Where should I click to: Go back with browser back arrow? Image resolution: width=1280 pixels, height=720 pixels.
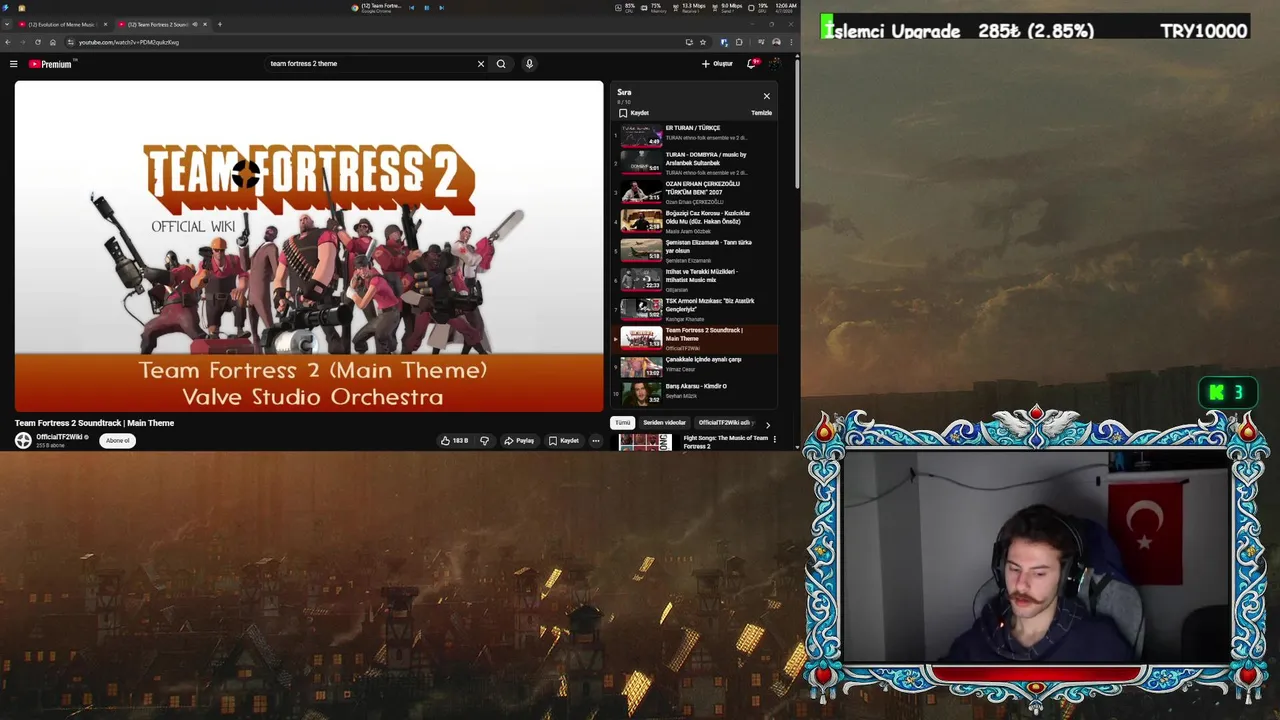[8, 42]
